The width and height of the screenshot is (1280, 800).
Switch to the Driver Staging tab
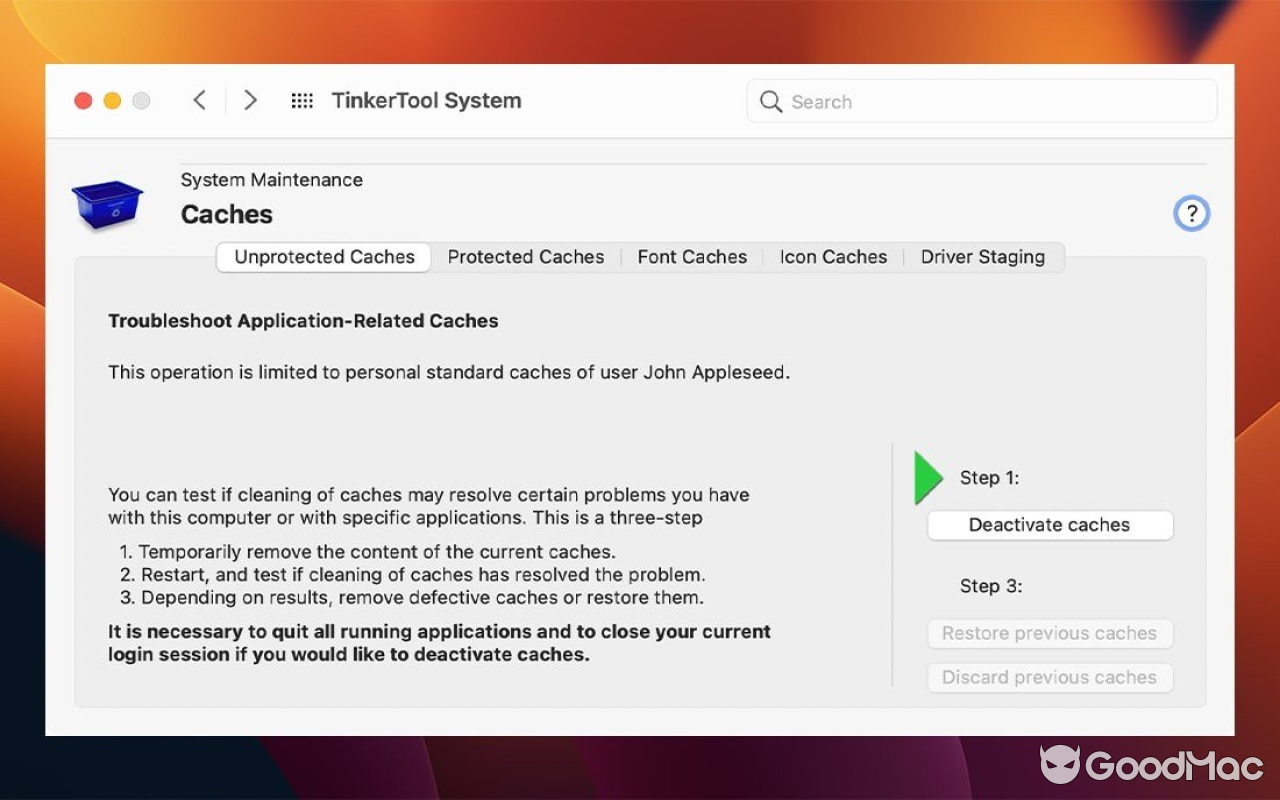click(982, 257)
